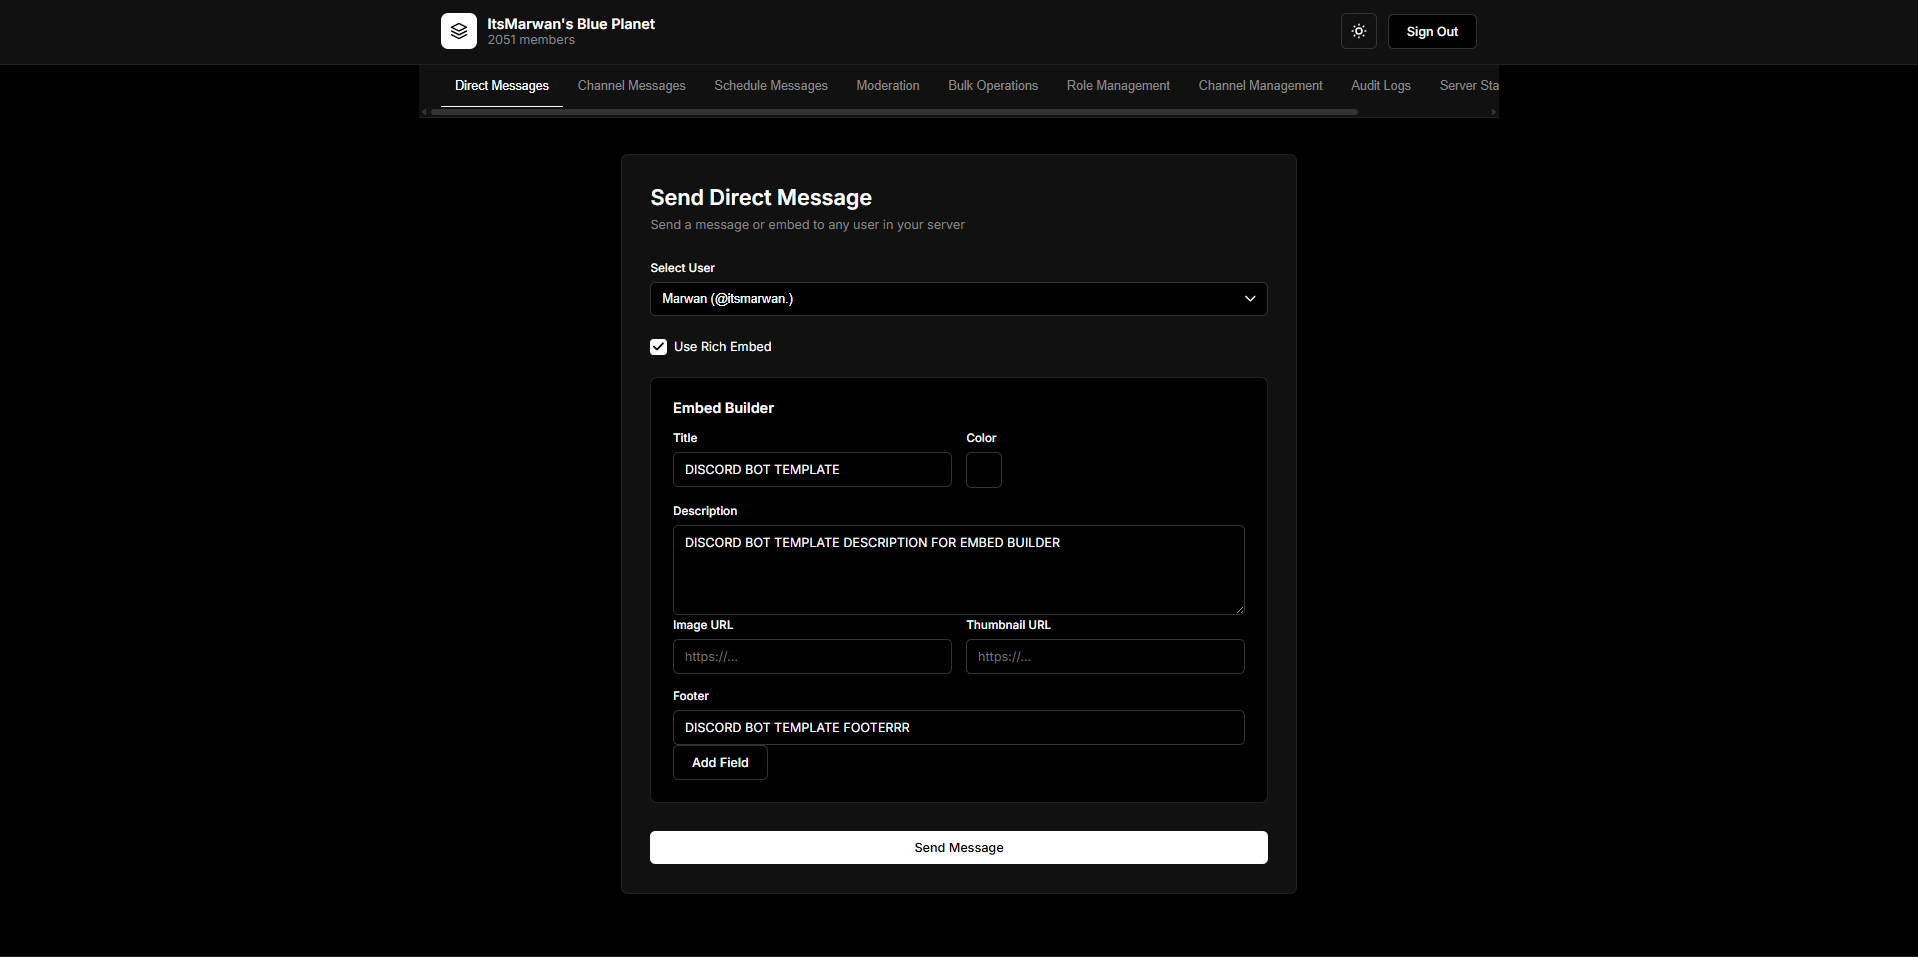Click the tab bar left scroll arrow
Image resolution: width=1918 pixels, height=957 pixels.
424,112
